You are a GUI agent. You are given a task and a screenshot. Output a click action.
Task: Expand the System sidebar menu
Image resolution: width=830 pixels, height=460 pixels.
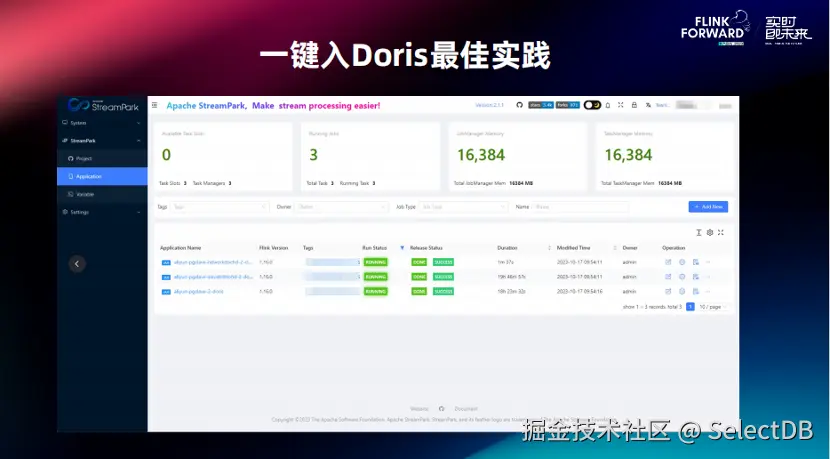(102, 123)
